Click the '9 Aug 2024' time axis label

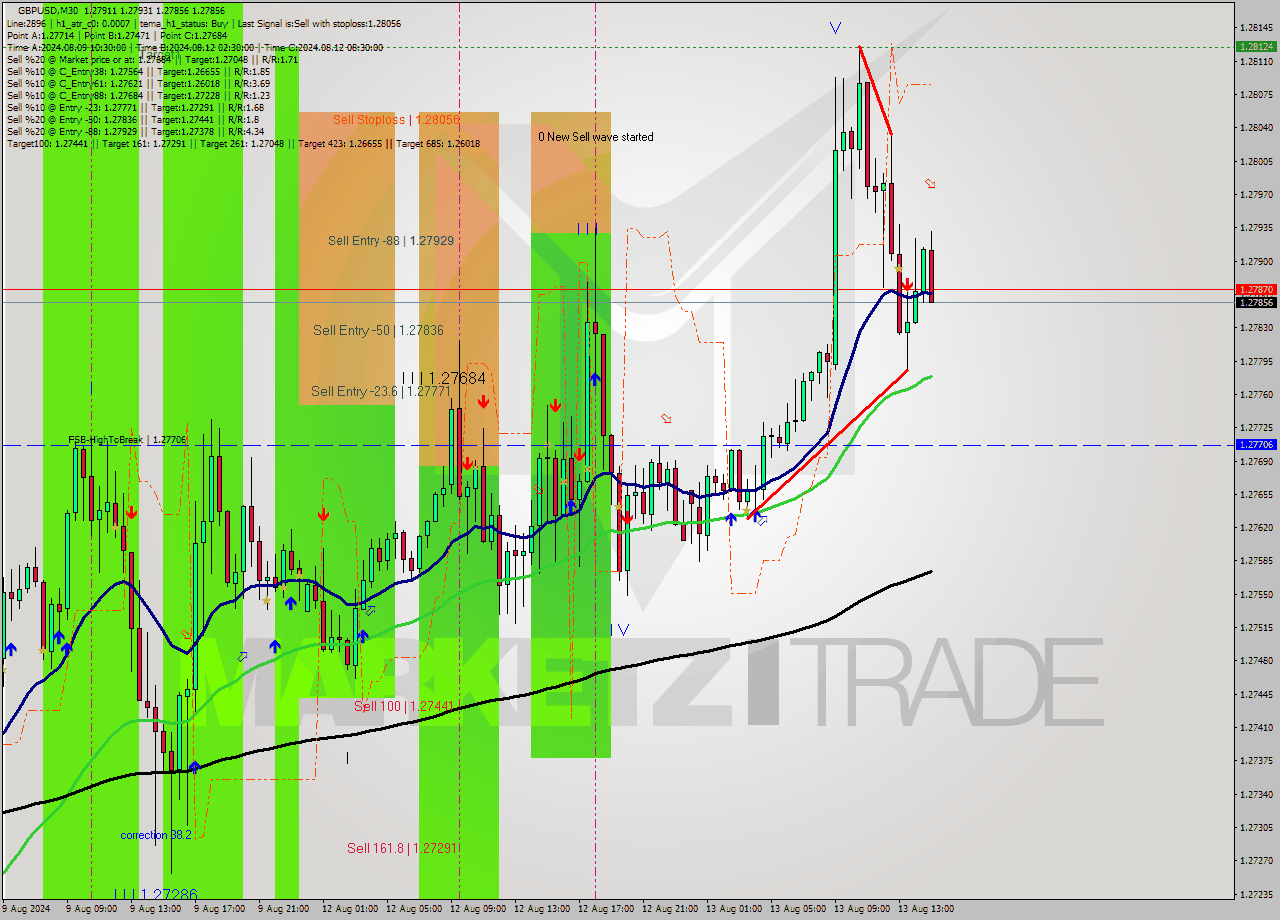(x=26, y=909)
